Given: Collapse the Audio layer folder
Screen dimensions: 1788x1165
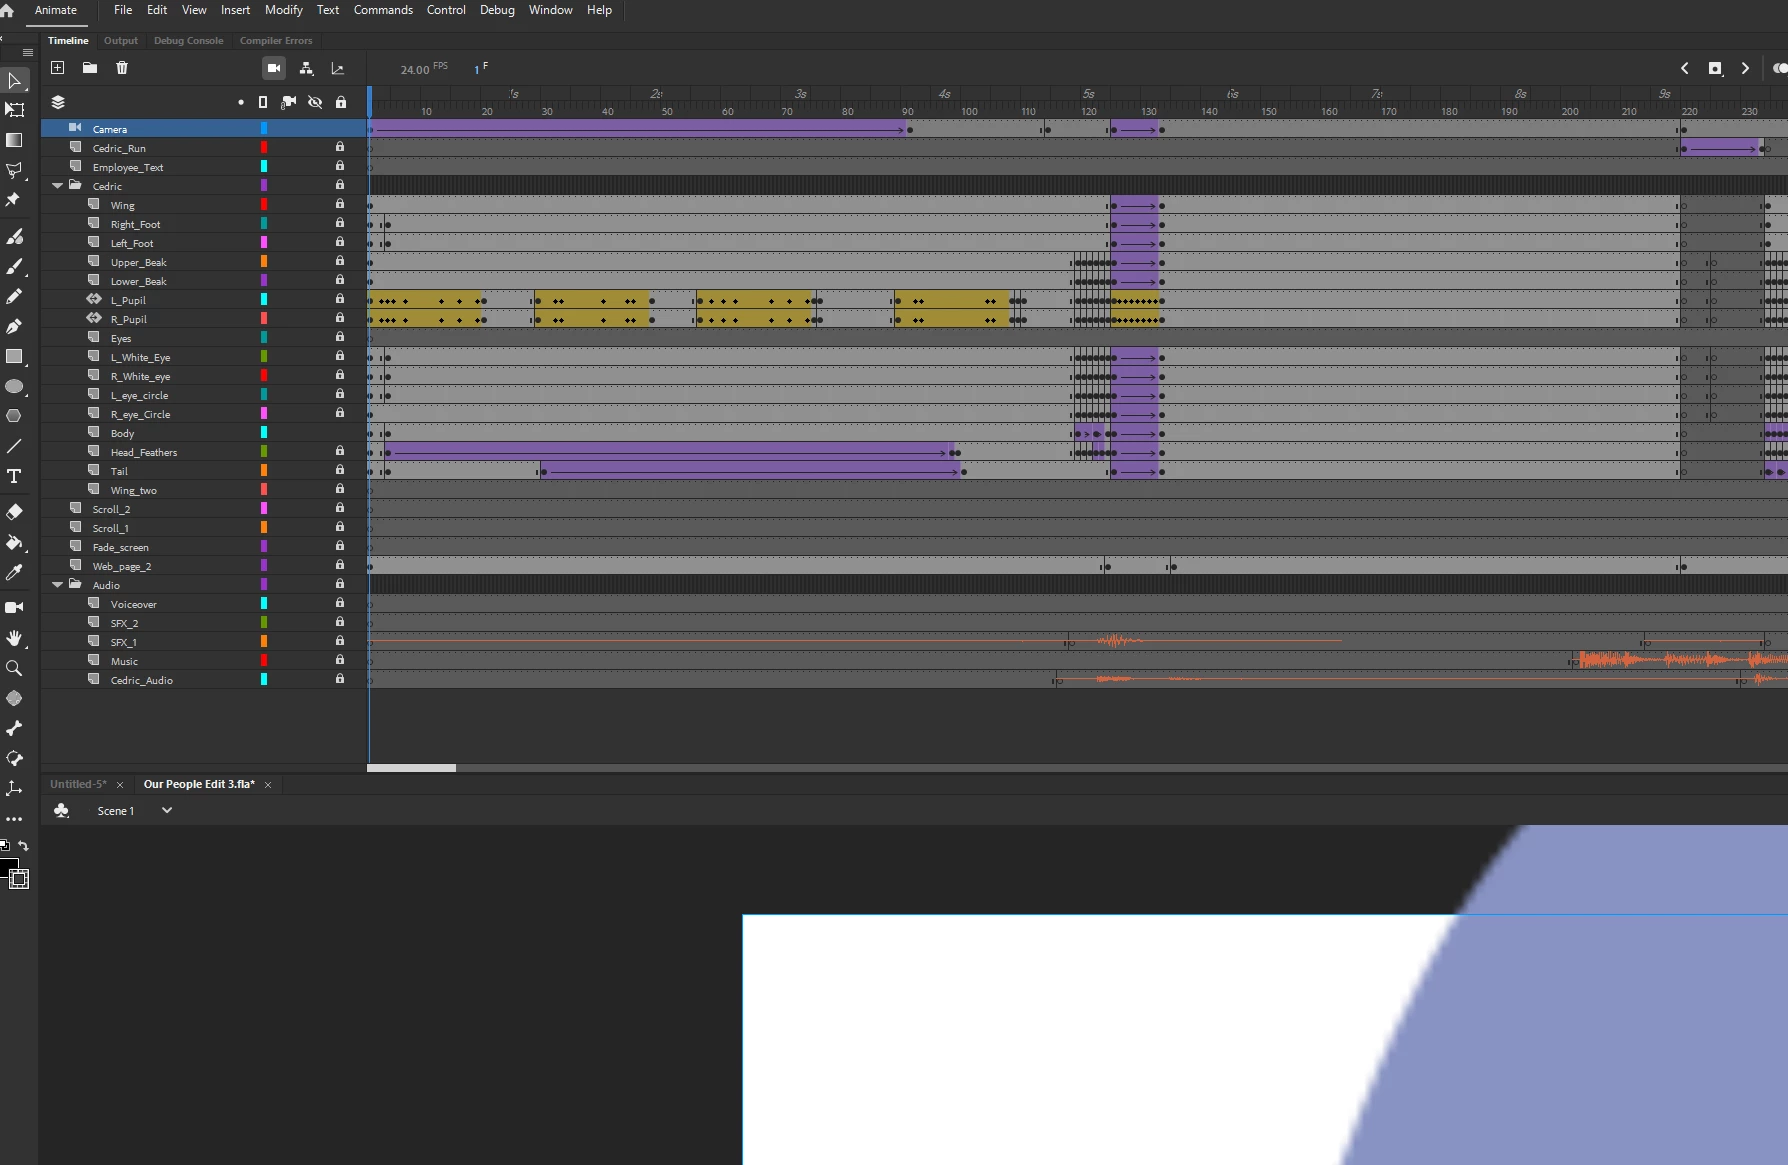Looking at the screenshot, I should [57, 585].
